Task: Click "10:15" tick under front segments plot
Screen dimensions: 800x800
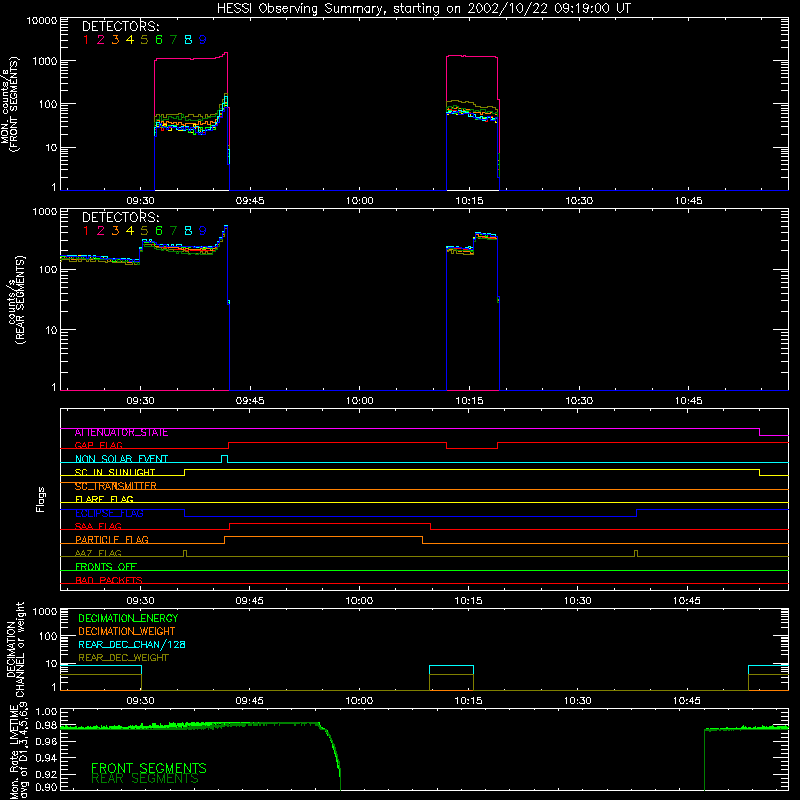Action: [469, 201]
